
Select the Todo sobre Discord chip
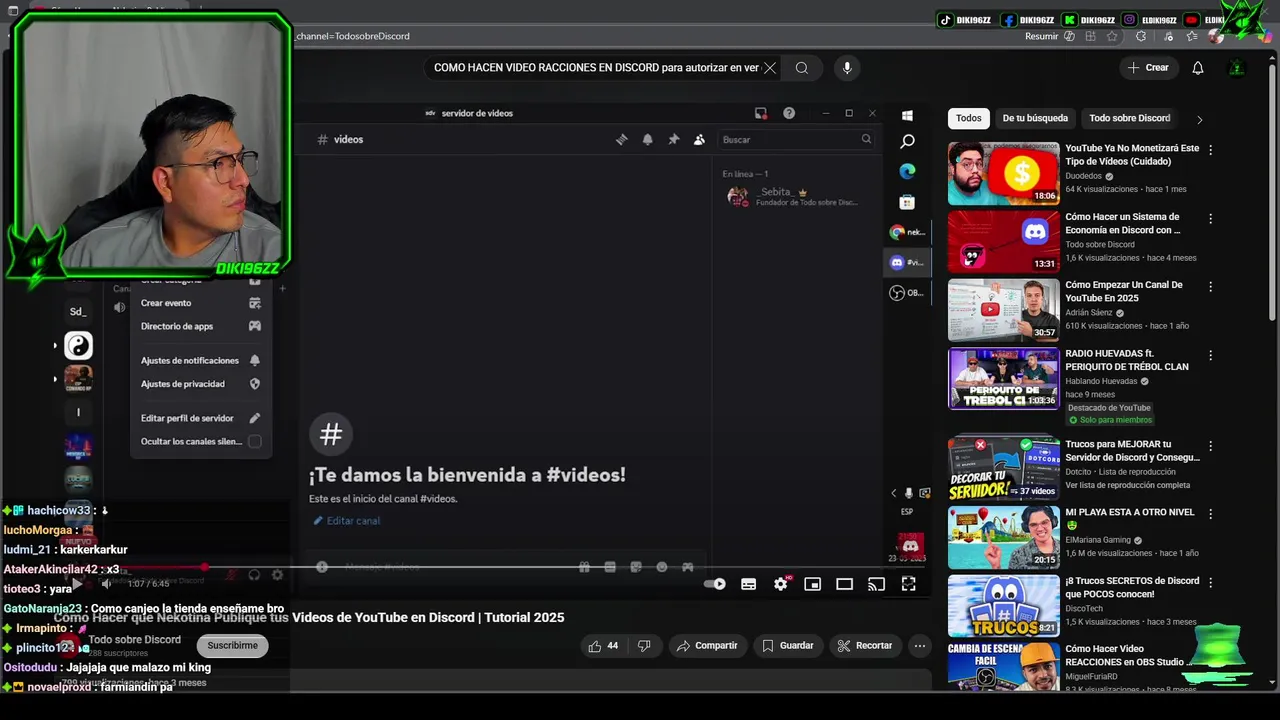click(1129, 118)
